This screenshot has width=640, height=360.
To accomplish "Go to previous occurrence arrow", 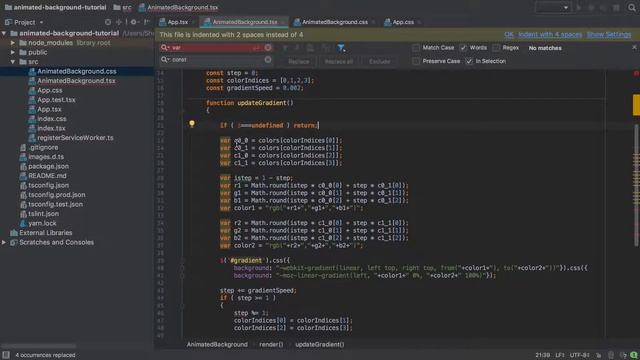I will (285, 48).
